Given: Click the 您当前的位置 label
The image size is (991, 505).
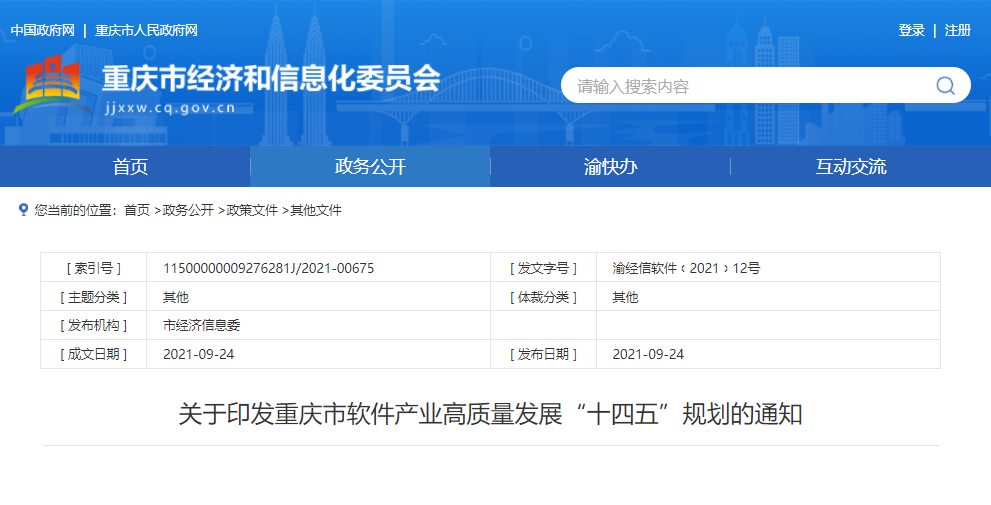Looking at the screenshot, I should pos(76,210).
